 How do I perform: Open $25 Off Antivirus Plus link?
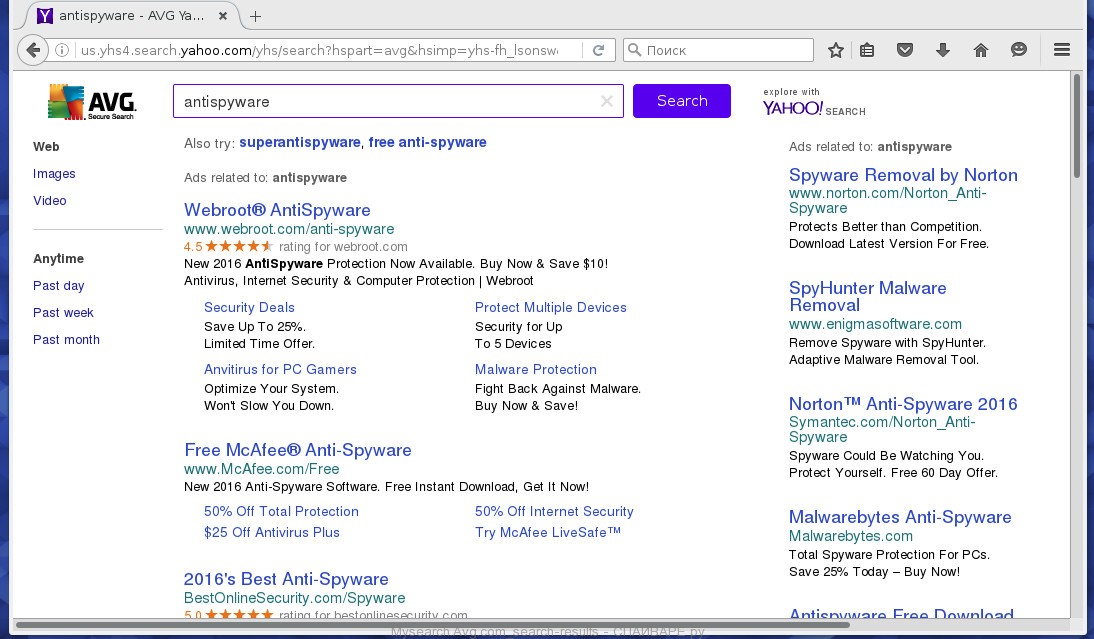pos(271,532)
